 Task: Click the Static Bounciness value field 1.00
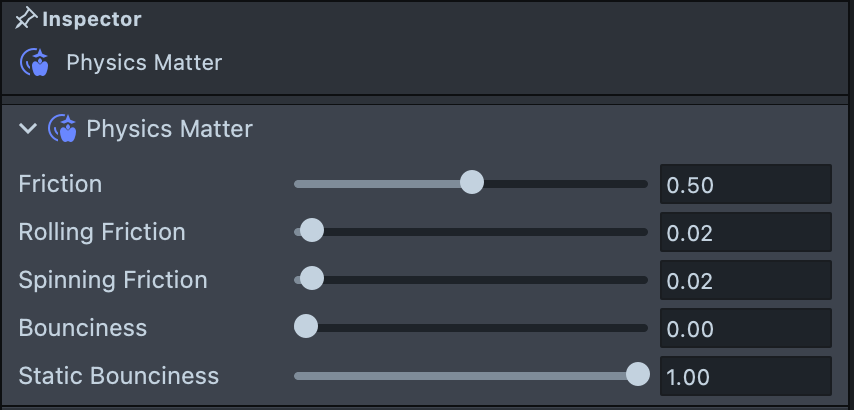745,376
